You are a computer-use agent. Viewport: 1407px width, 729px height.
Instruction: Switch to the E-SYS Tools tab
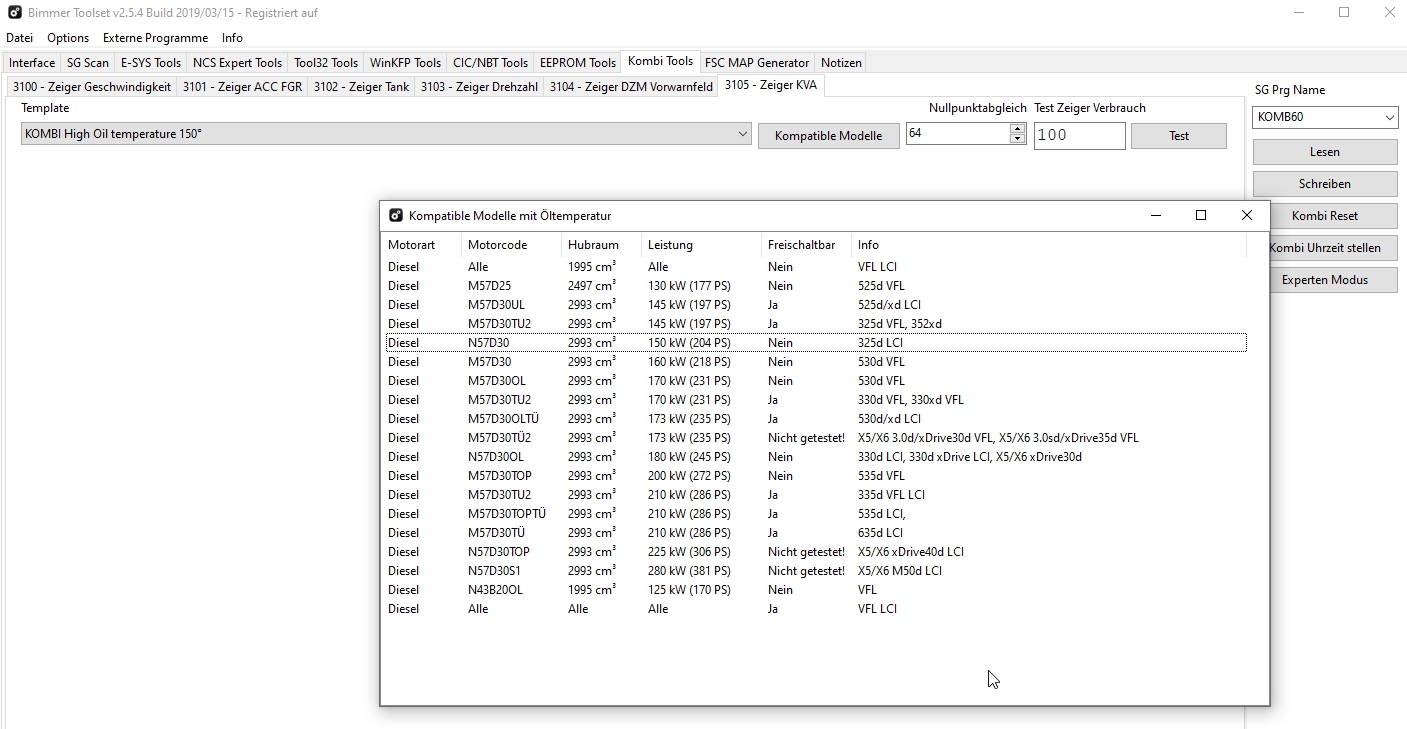151,63
